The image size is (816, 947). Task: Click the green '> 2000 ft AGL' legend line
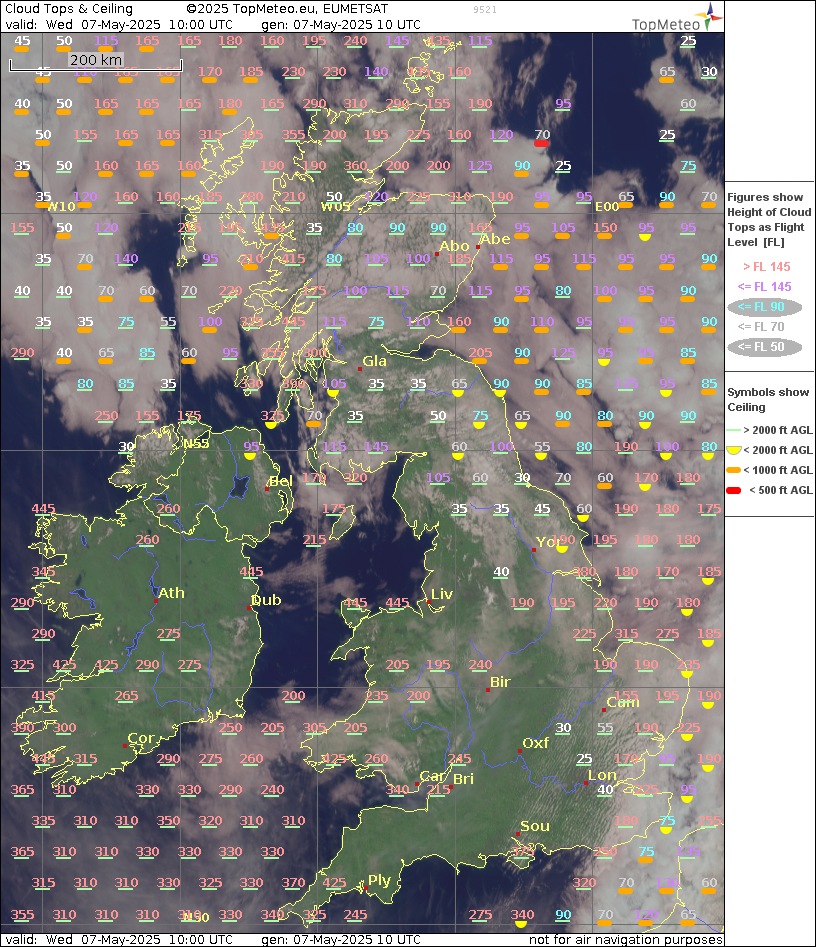click(733, 430)
